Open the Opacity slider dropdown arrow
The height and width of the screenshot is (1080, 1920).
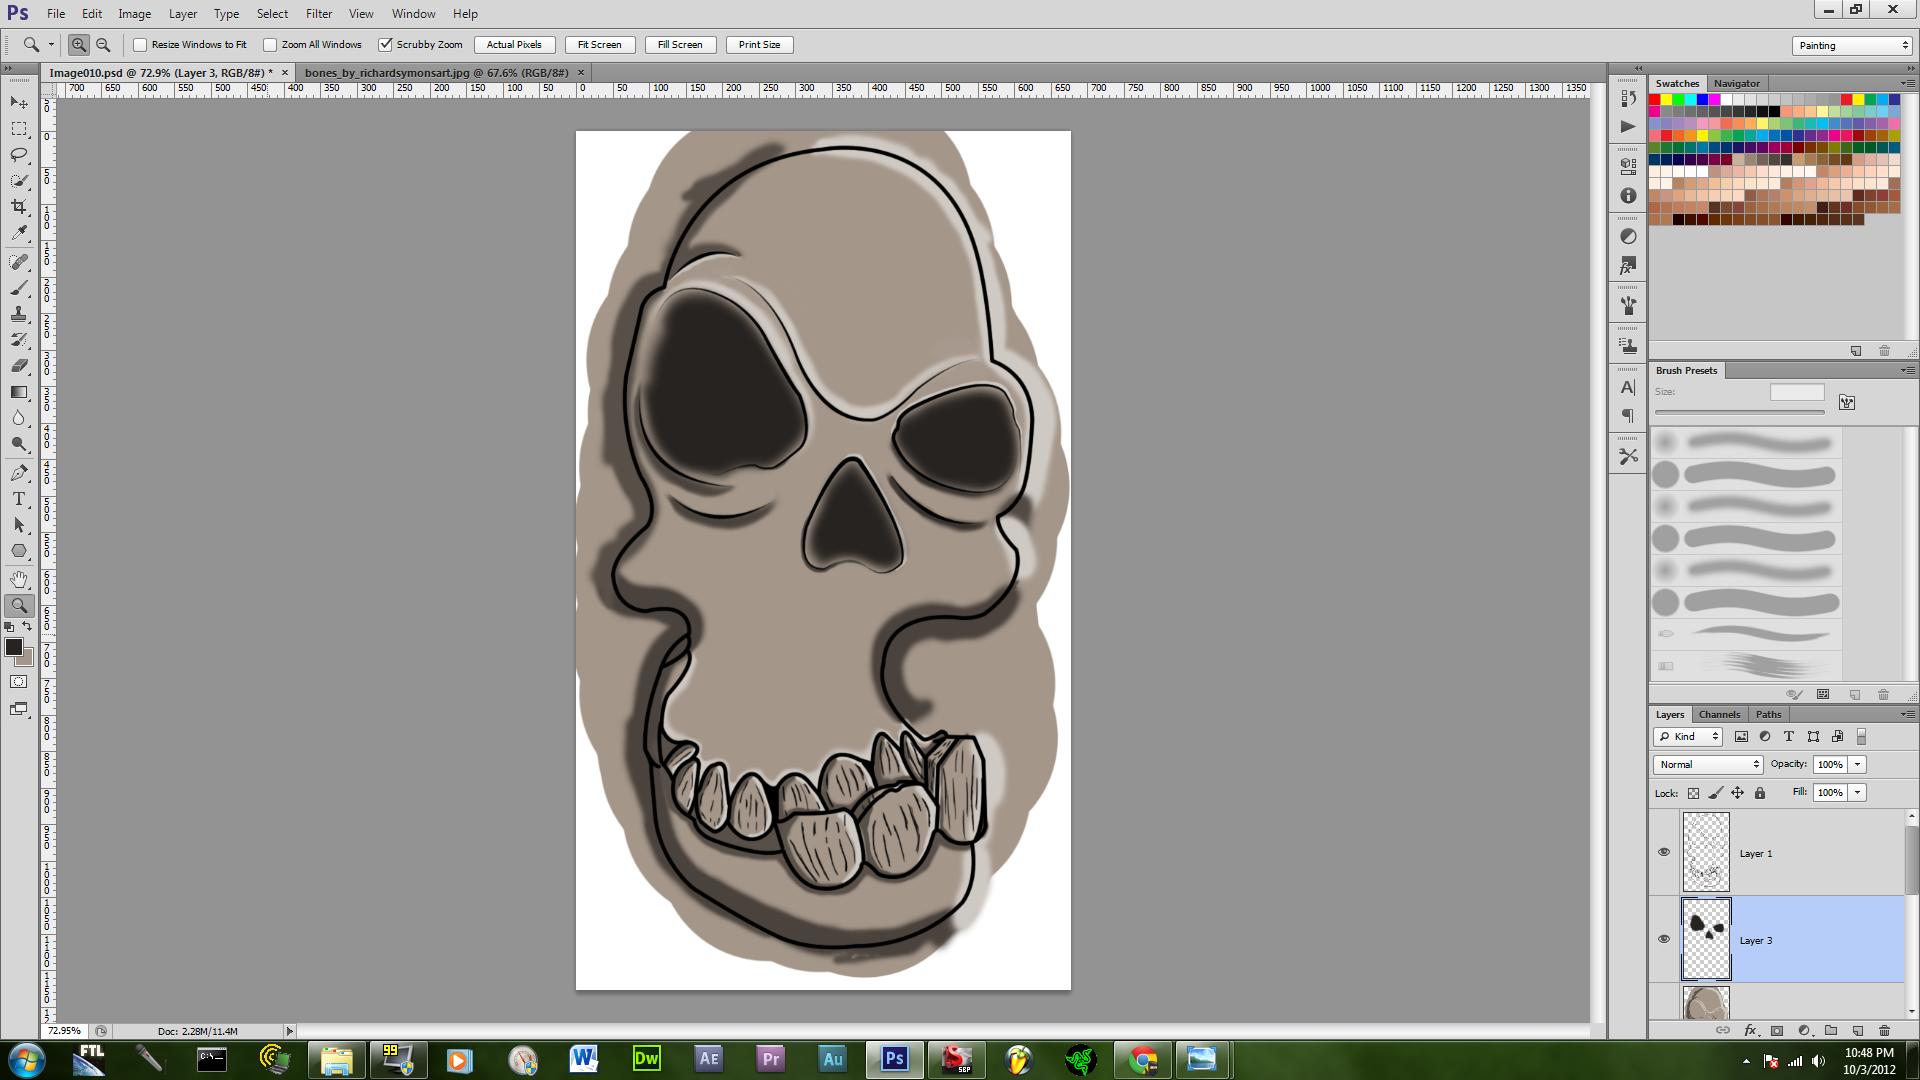1857,764
